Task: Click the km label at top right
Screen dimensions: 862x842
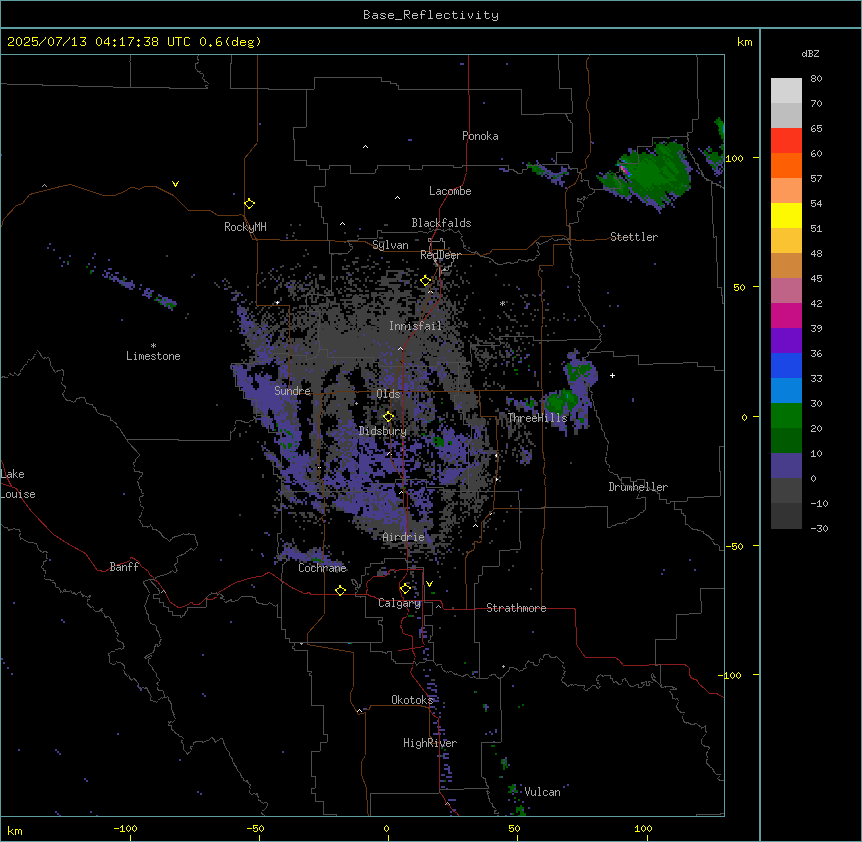Action: tap(744, 42)
